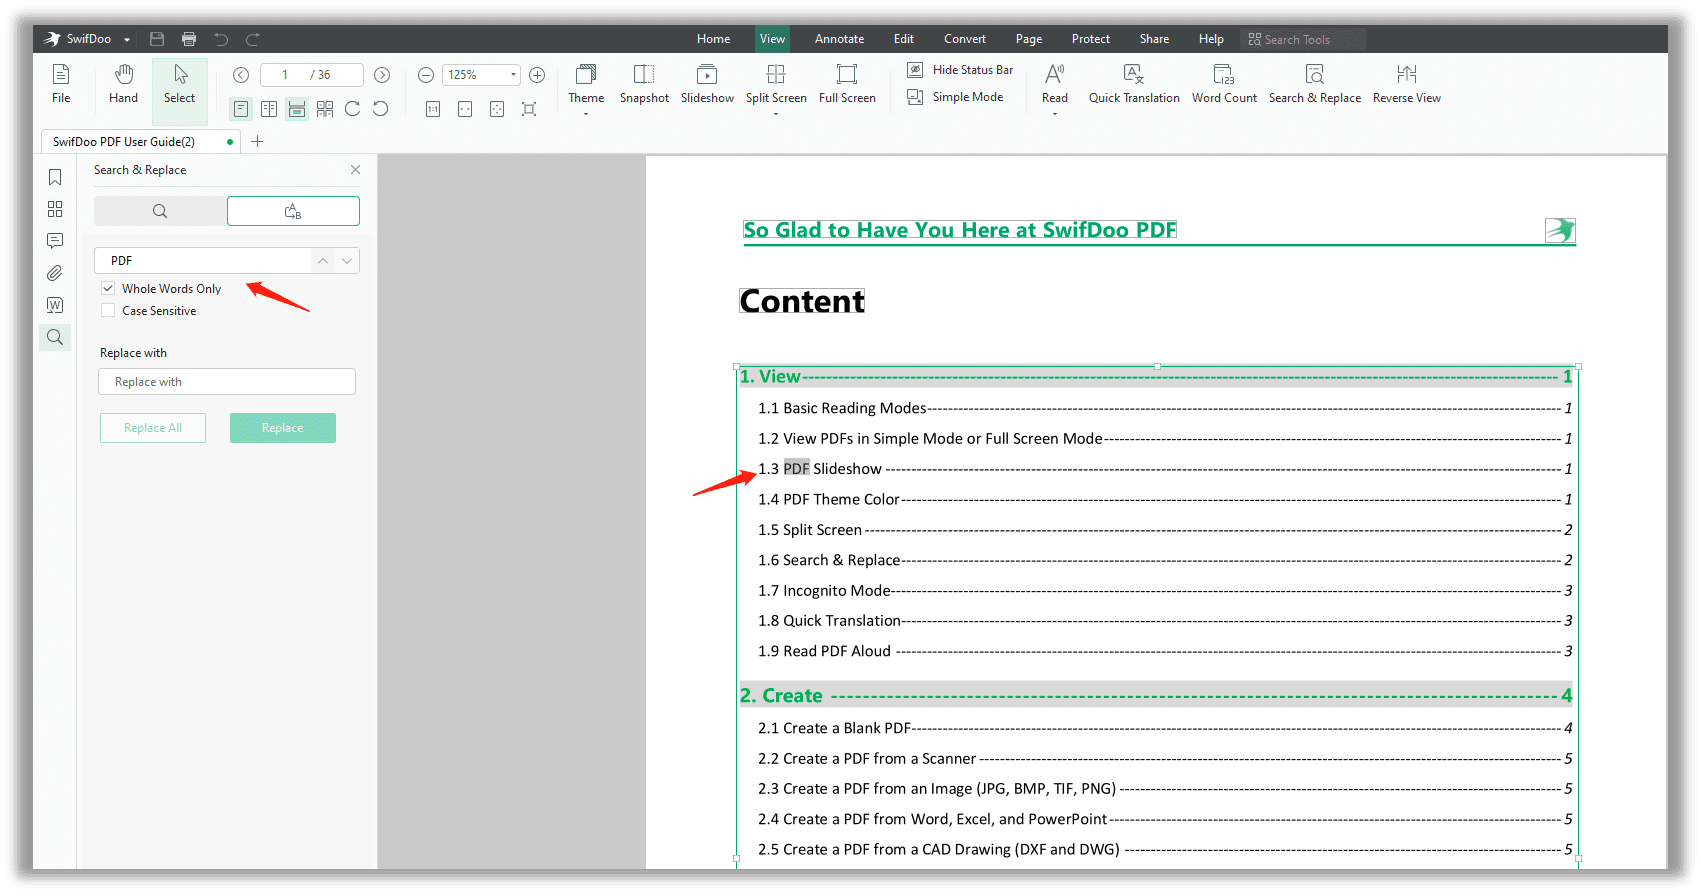Open the File menu icon
The image size is (1701, 896).
61,84
